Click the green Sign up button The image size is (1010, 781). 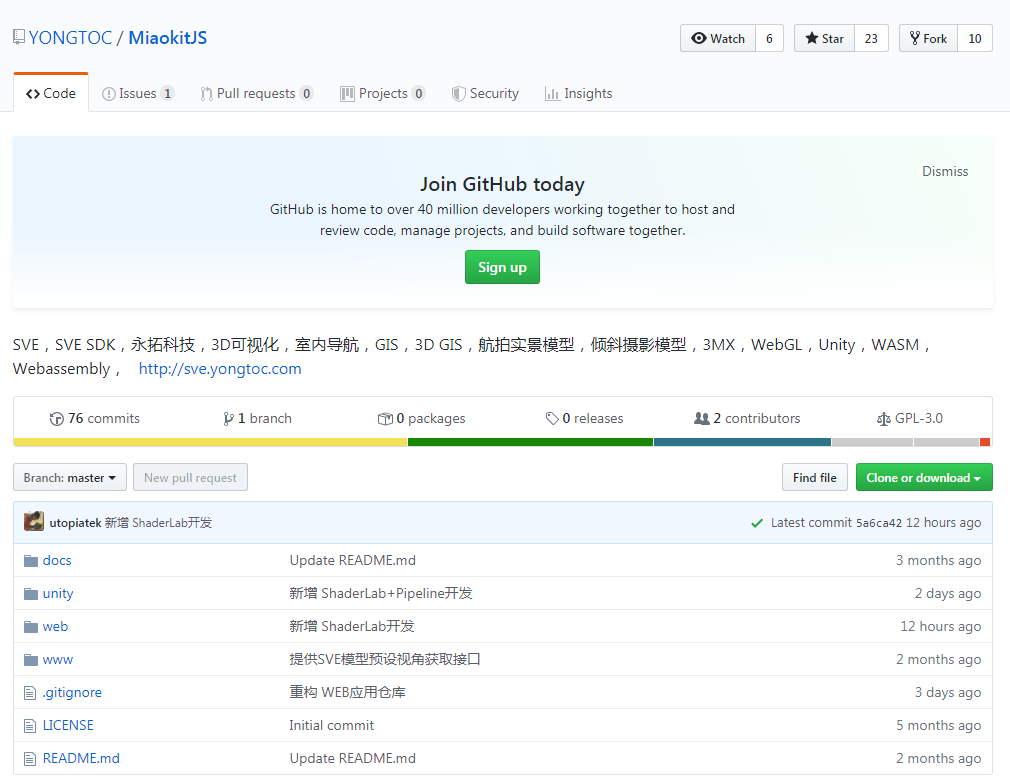pos(502,267)
